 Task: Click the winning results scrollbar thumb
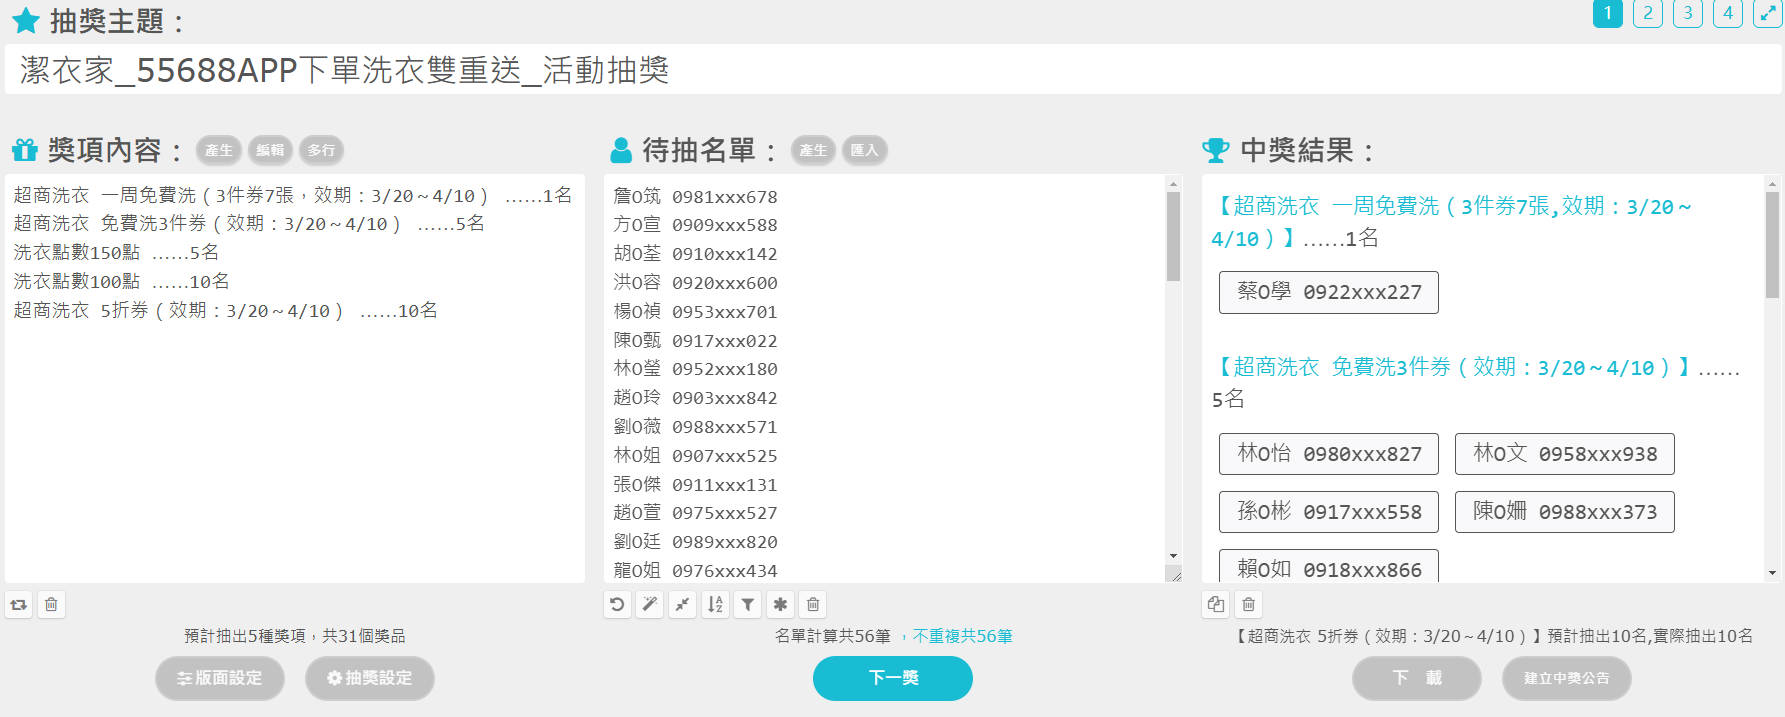(1772, 245)
